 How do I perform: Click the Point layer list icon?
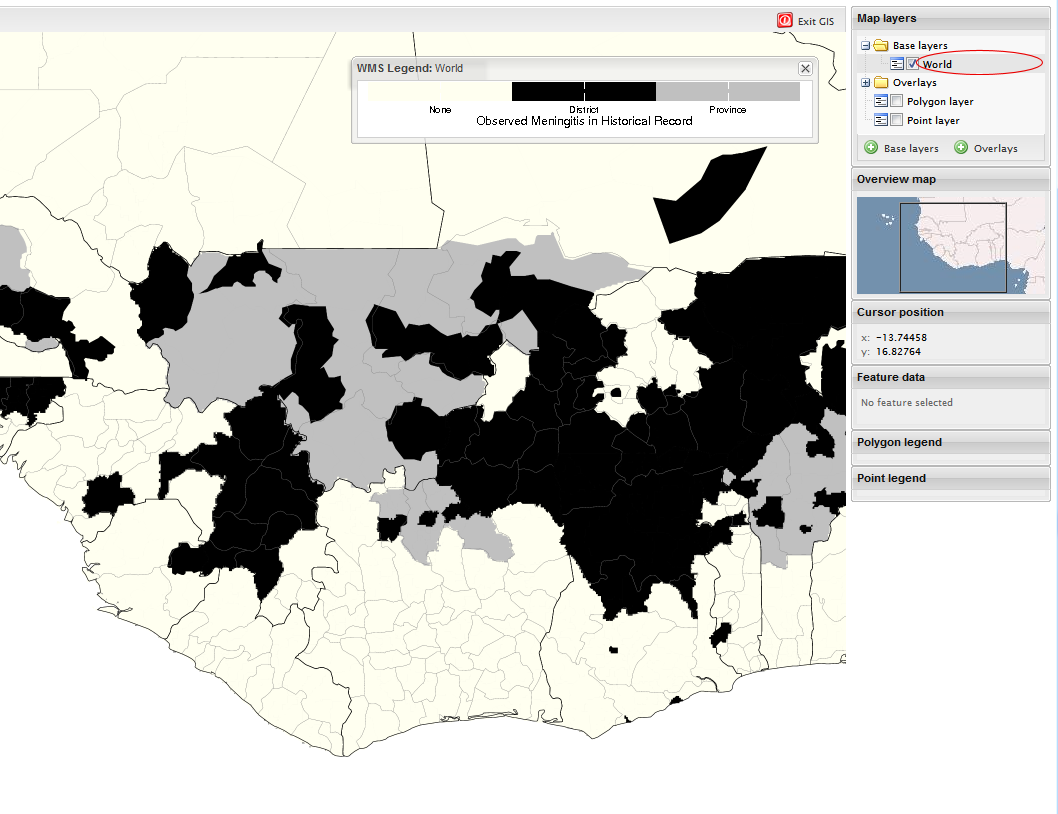tap(881, 121)
